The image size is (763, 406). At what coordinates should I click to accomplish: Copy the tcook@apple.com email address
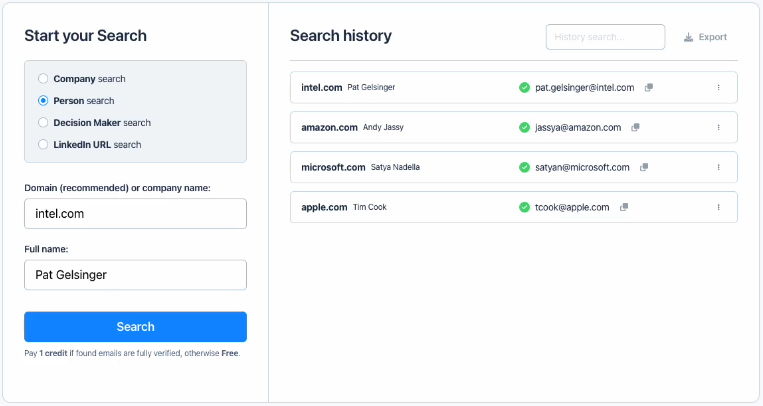pyautogui.click(x=624, y=208)
